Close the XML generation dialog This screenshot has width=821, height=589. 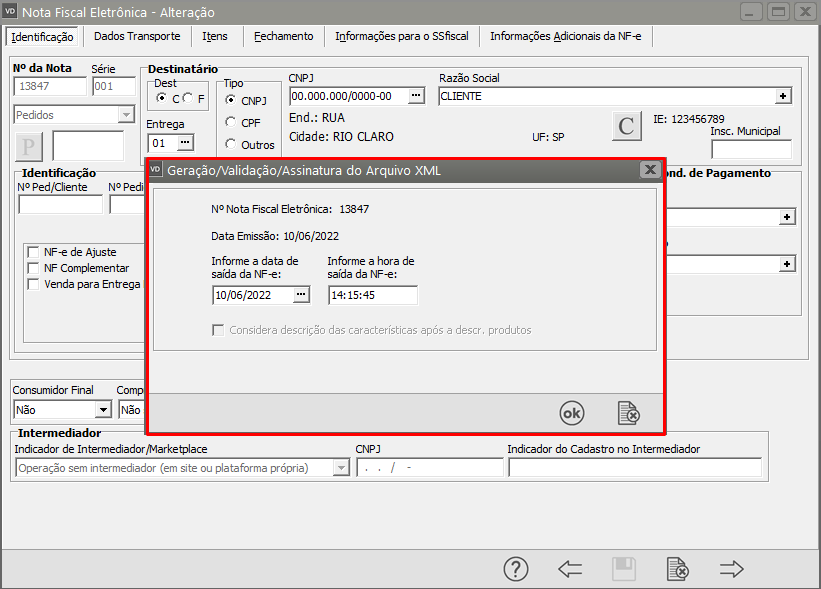(649, 170)
